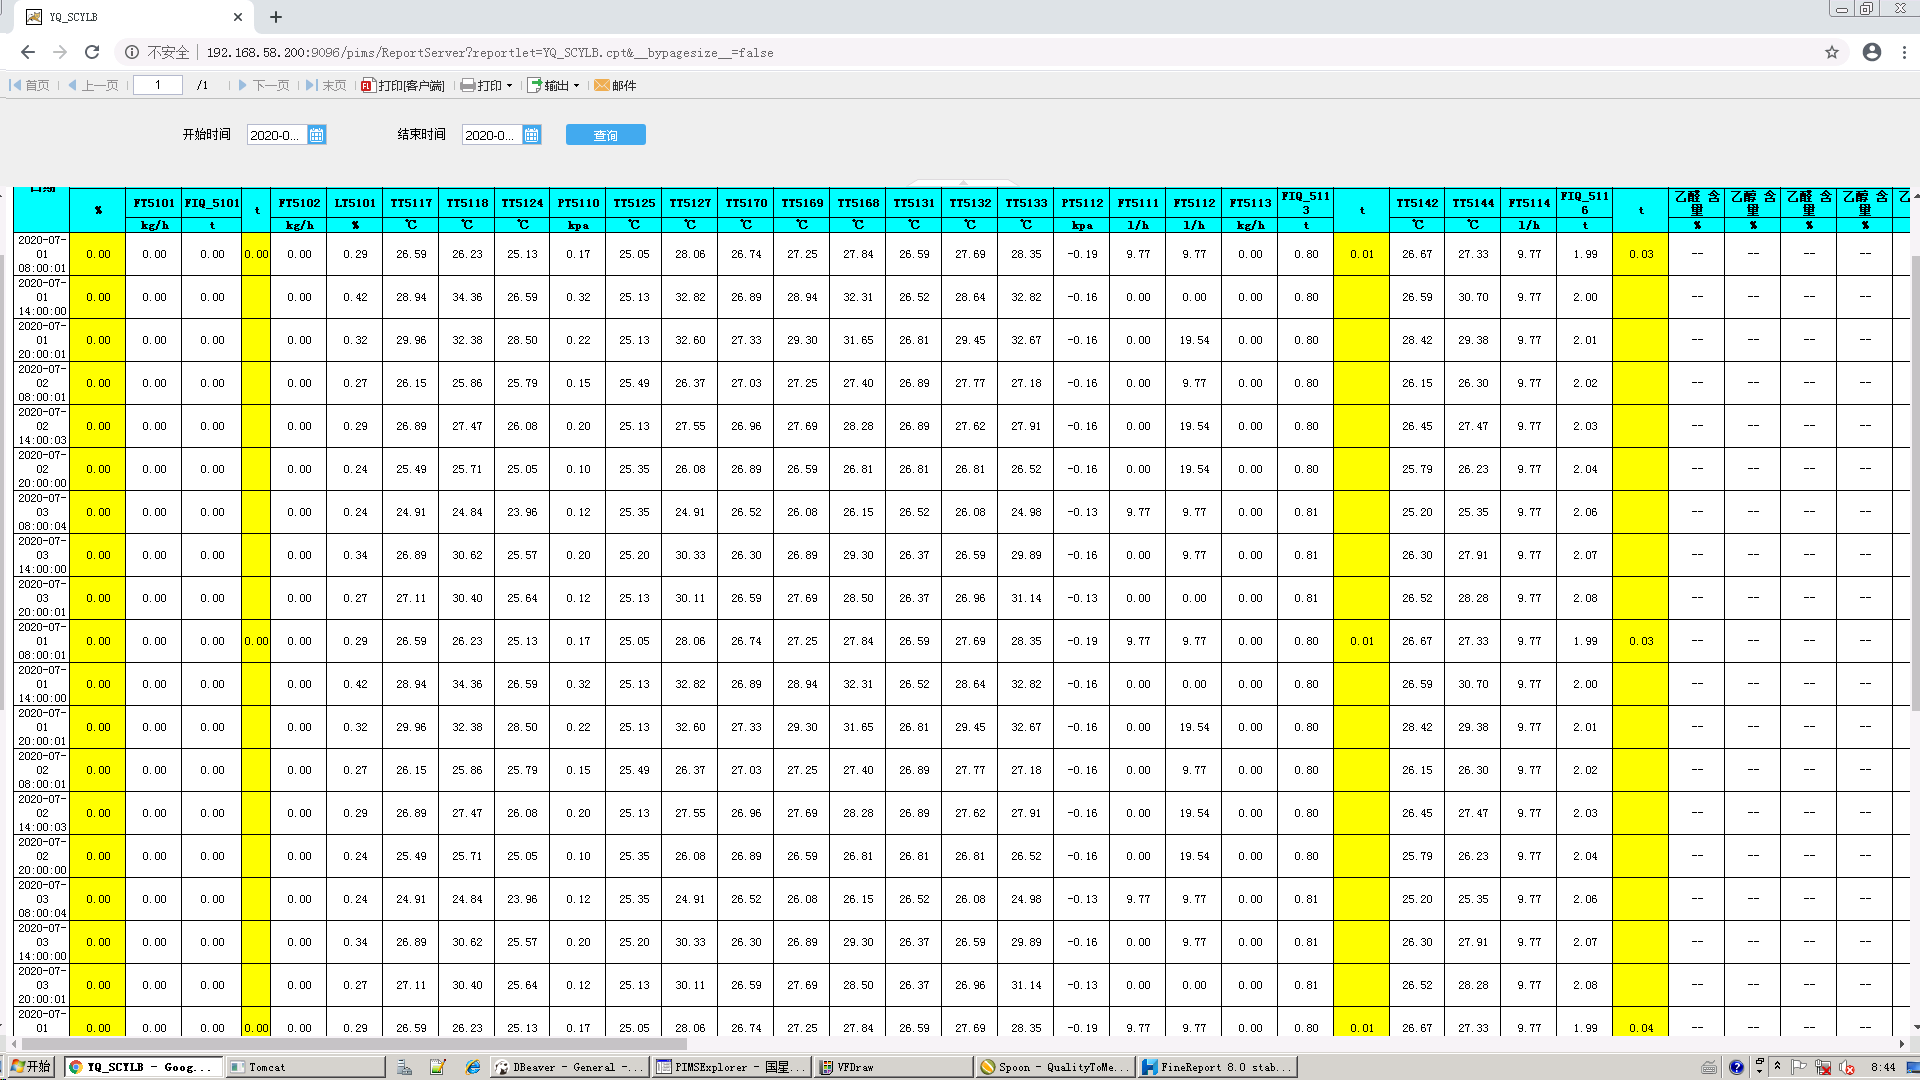Image resolution: width=1920 pixels, height=1080 pixels.
Task: Click the first date cell 2020-07-01 08:00:01
Action: pyautogui.click(x=42, y=254)
